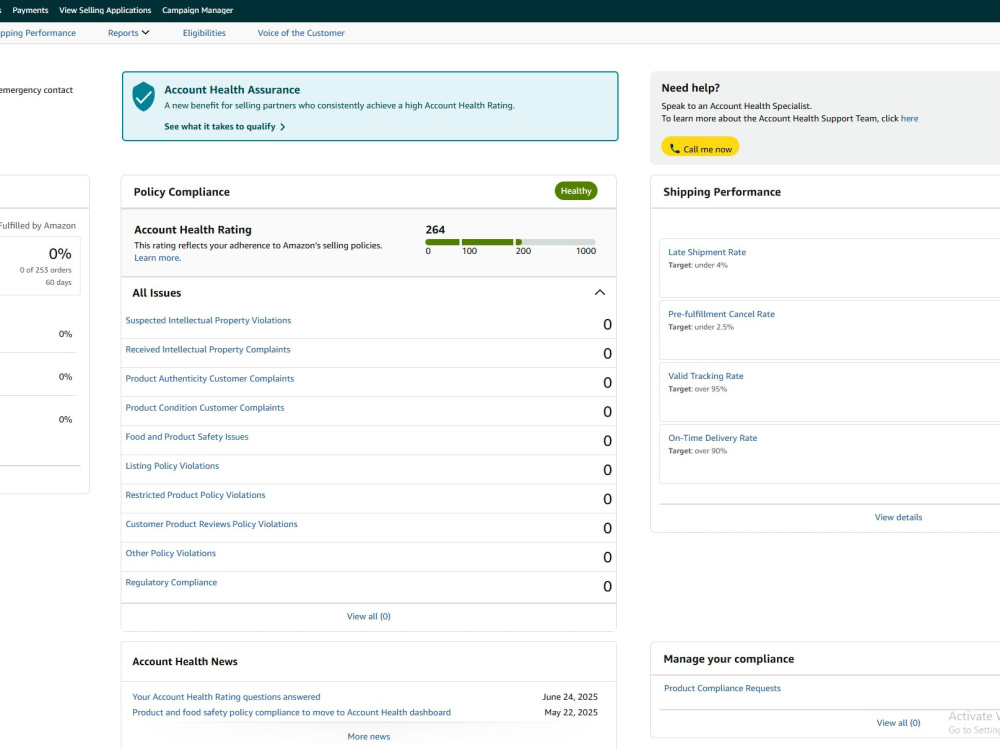This screenshot has height=750, width=1000.
Task: Click View details in Shipping Performance
Action: point(898,517)
